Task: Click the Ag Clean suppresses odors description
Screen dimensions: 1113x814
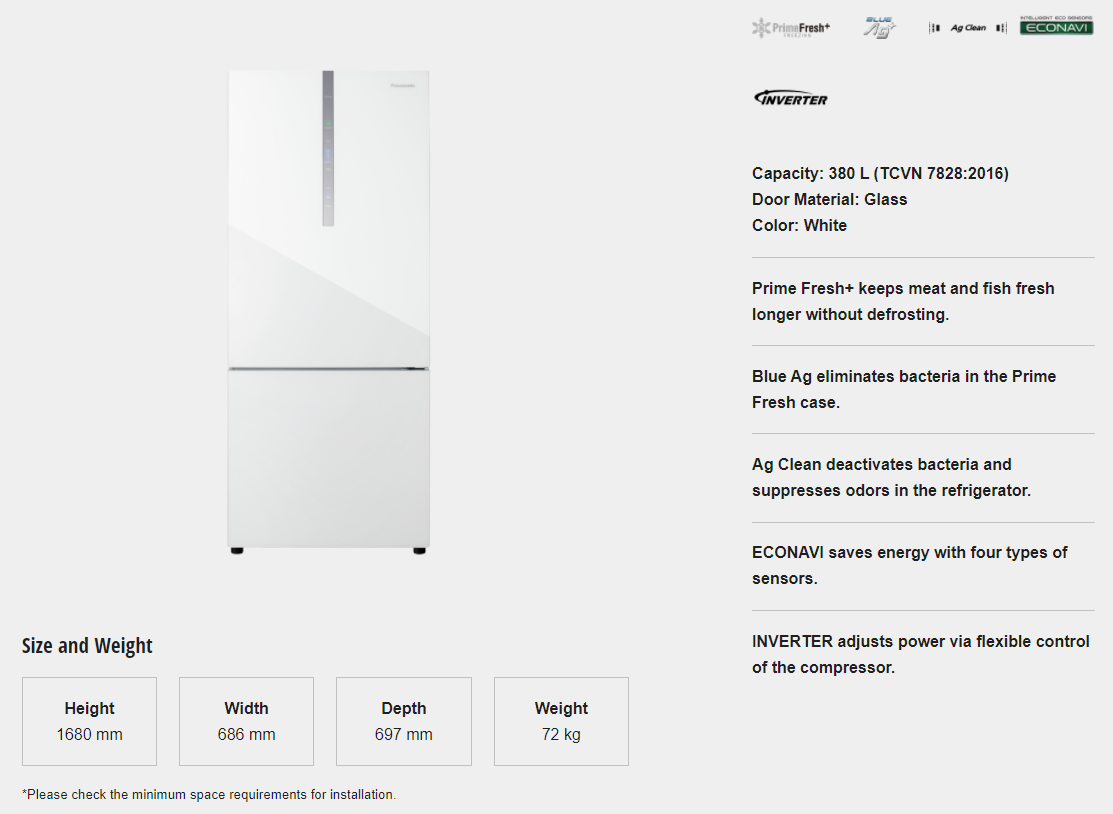Action: pyautogui.click(x=890, y=477)
